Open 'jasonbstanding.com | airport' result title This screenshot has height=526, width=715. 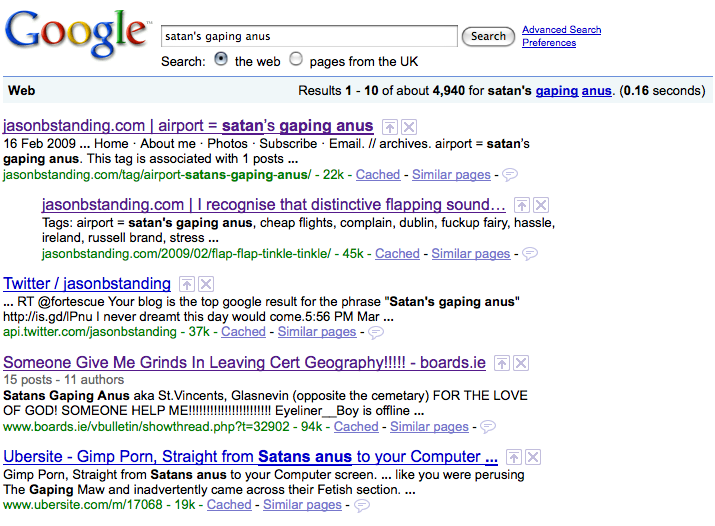[188, 126]
